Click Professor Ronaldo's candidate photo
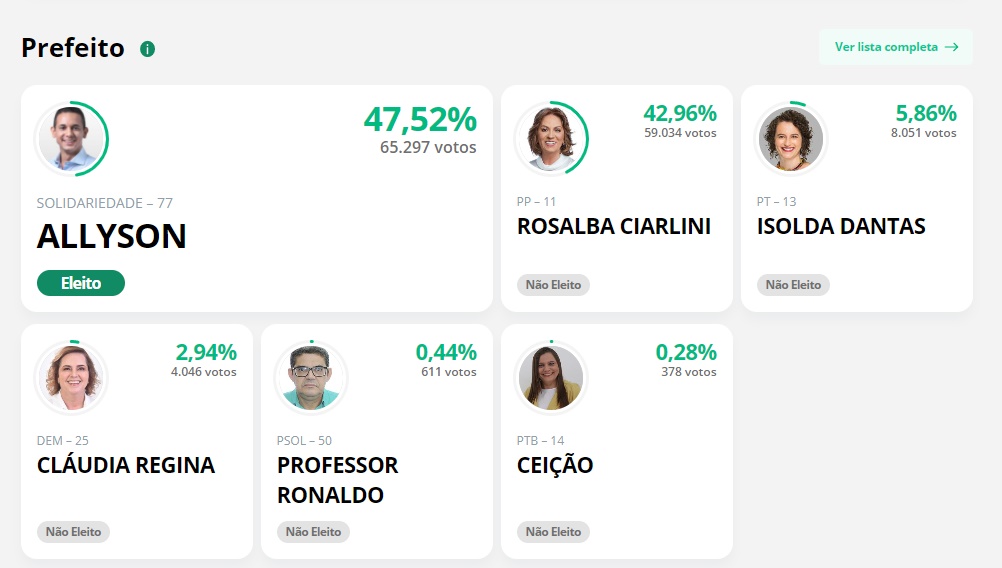1002x568 pixels. coord(312,378)
